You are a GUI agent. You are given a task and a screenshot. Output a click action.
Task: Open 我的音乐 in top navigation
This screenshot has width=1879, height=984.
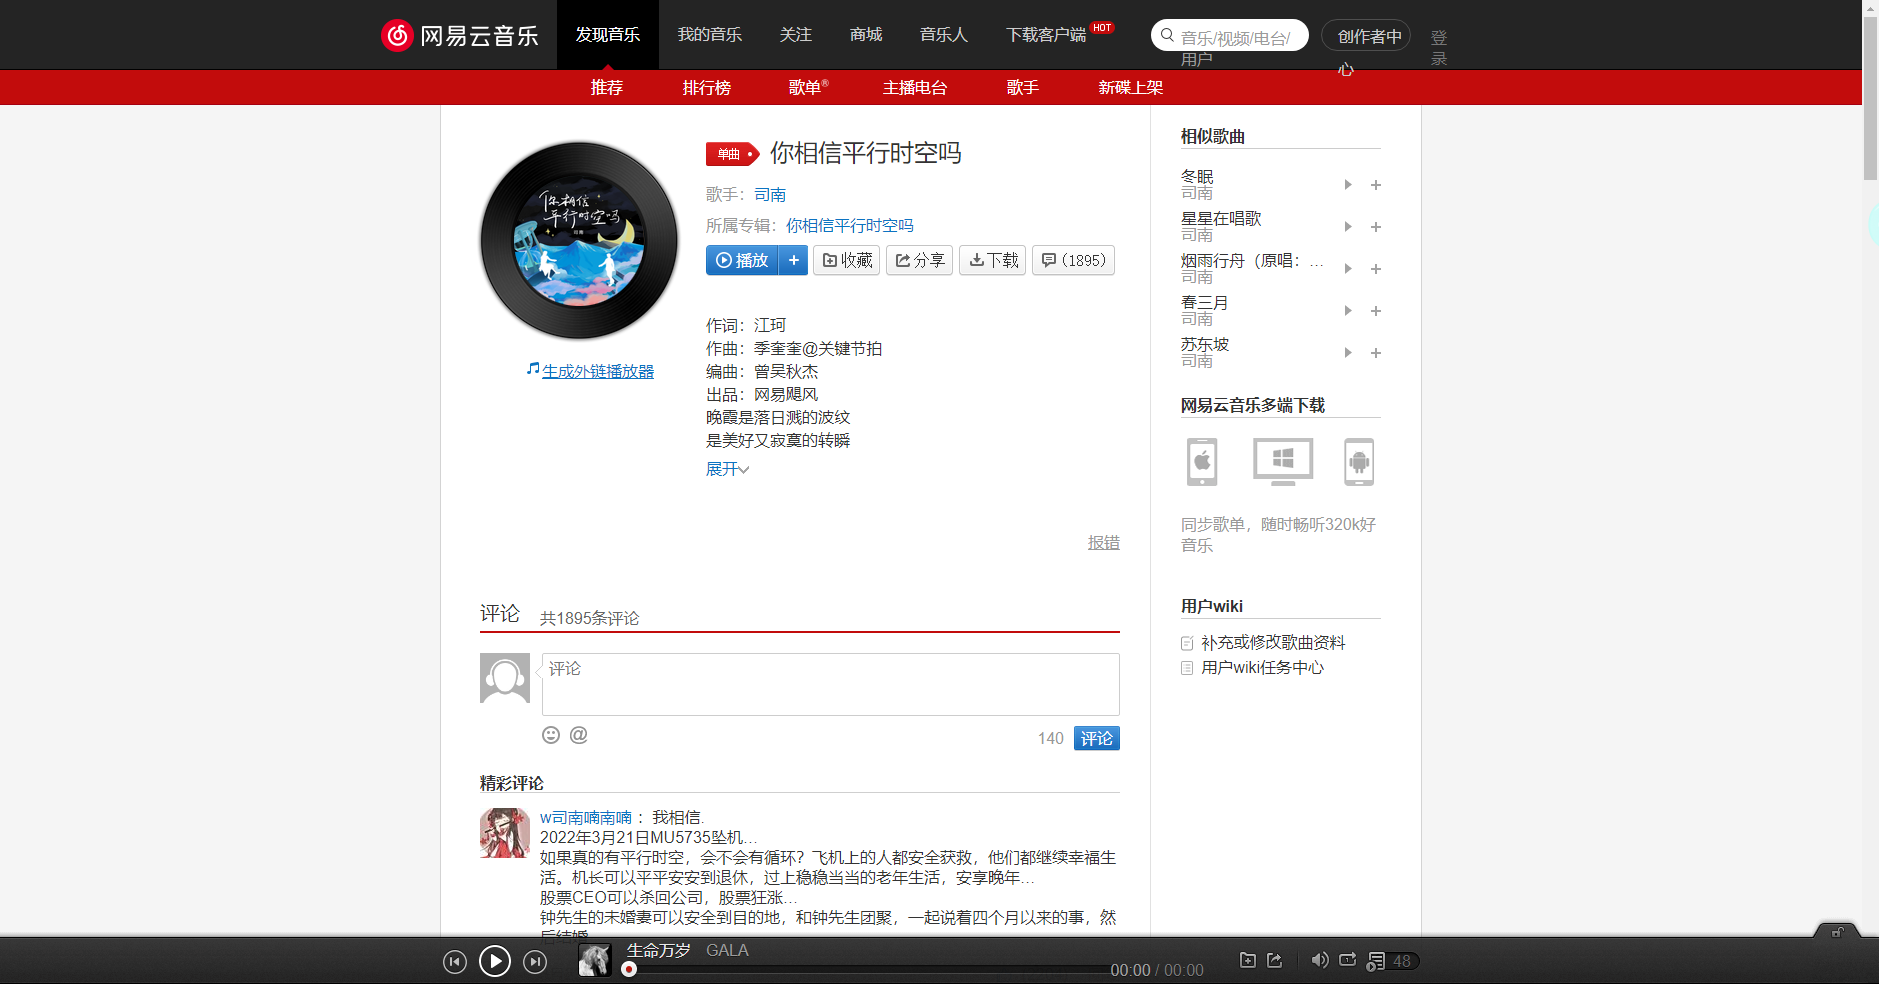pyautogui.click(x=710, y=35)
